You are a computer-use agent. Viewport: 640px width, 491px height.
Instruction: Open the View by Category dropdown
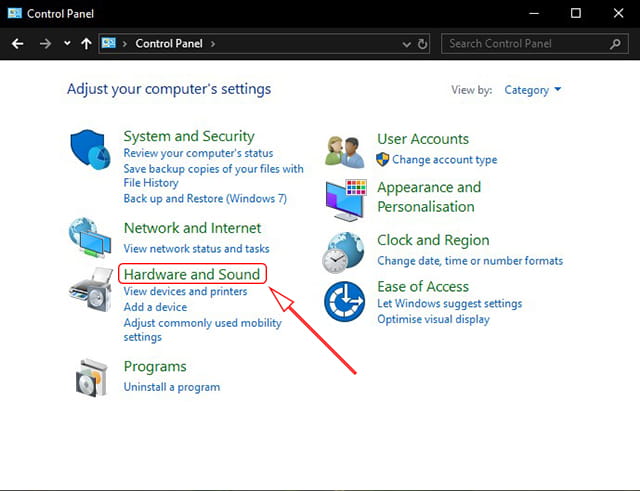click(x=533, y=90)
